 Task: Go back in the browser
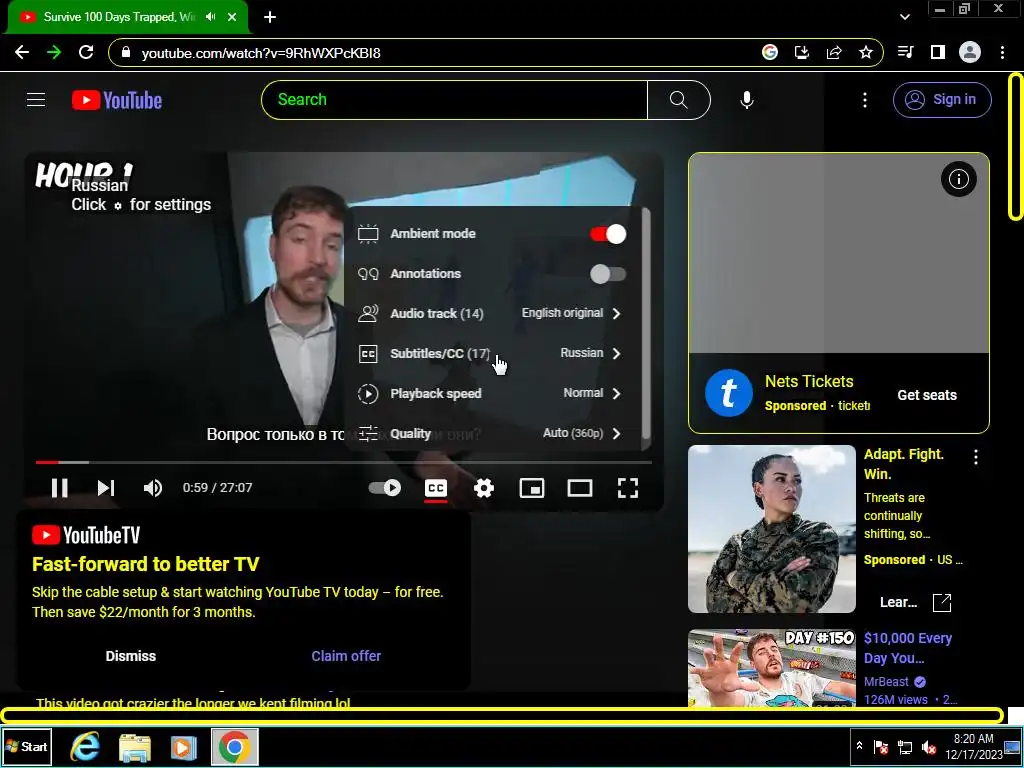coord(22,53)
